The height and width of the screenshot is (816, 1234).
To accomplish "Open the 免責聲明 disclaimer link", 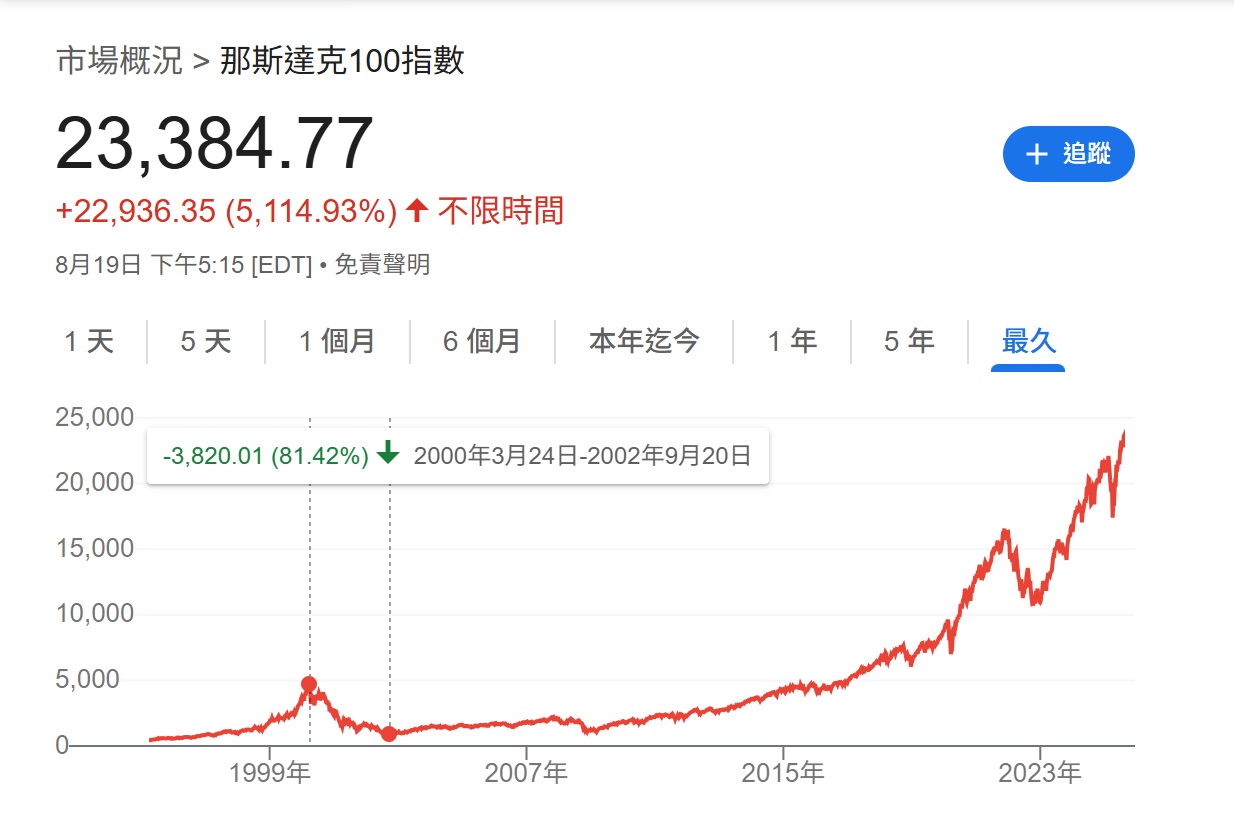I will coord(382,265).
